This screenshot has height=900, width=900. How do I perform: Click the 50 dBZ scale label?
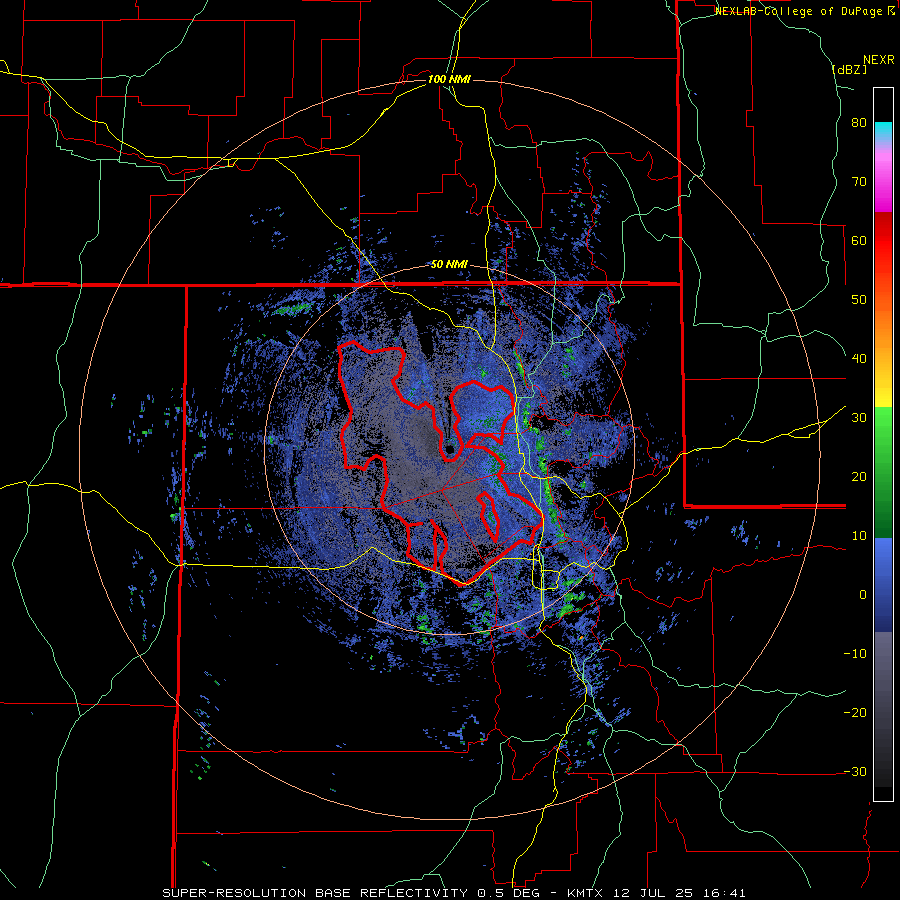click(x=859, y=300)
